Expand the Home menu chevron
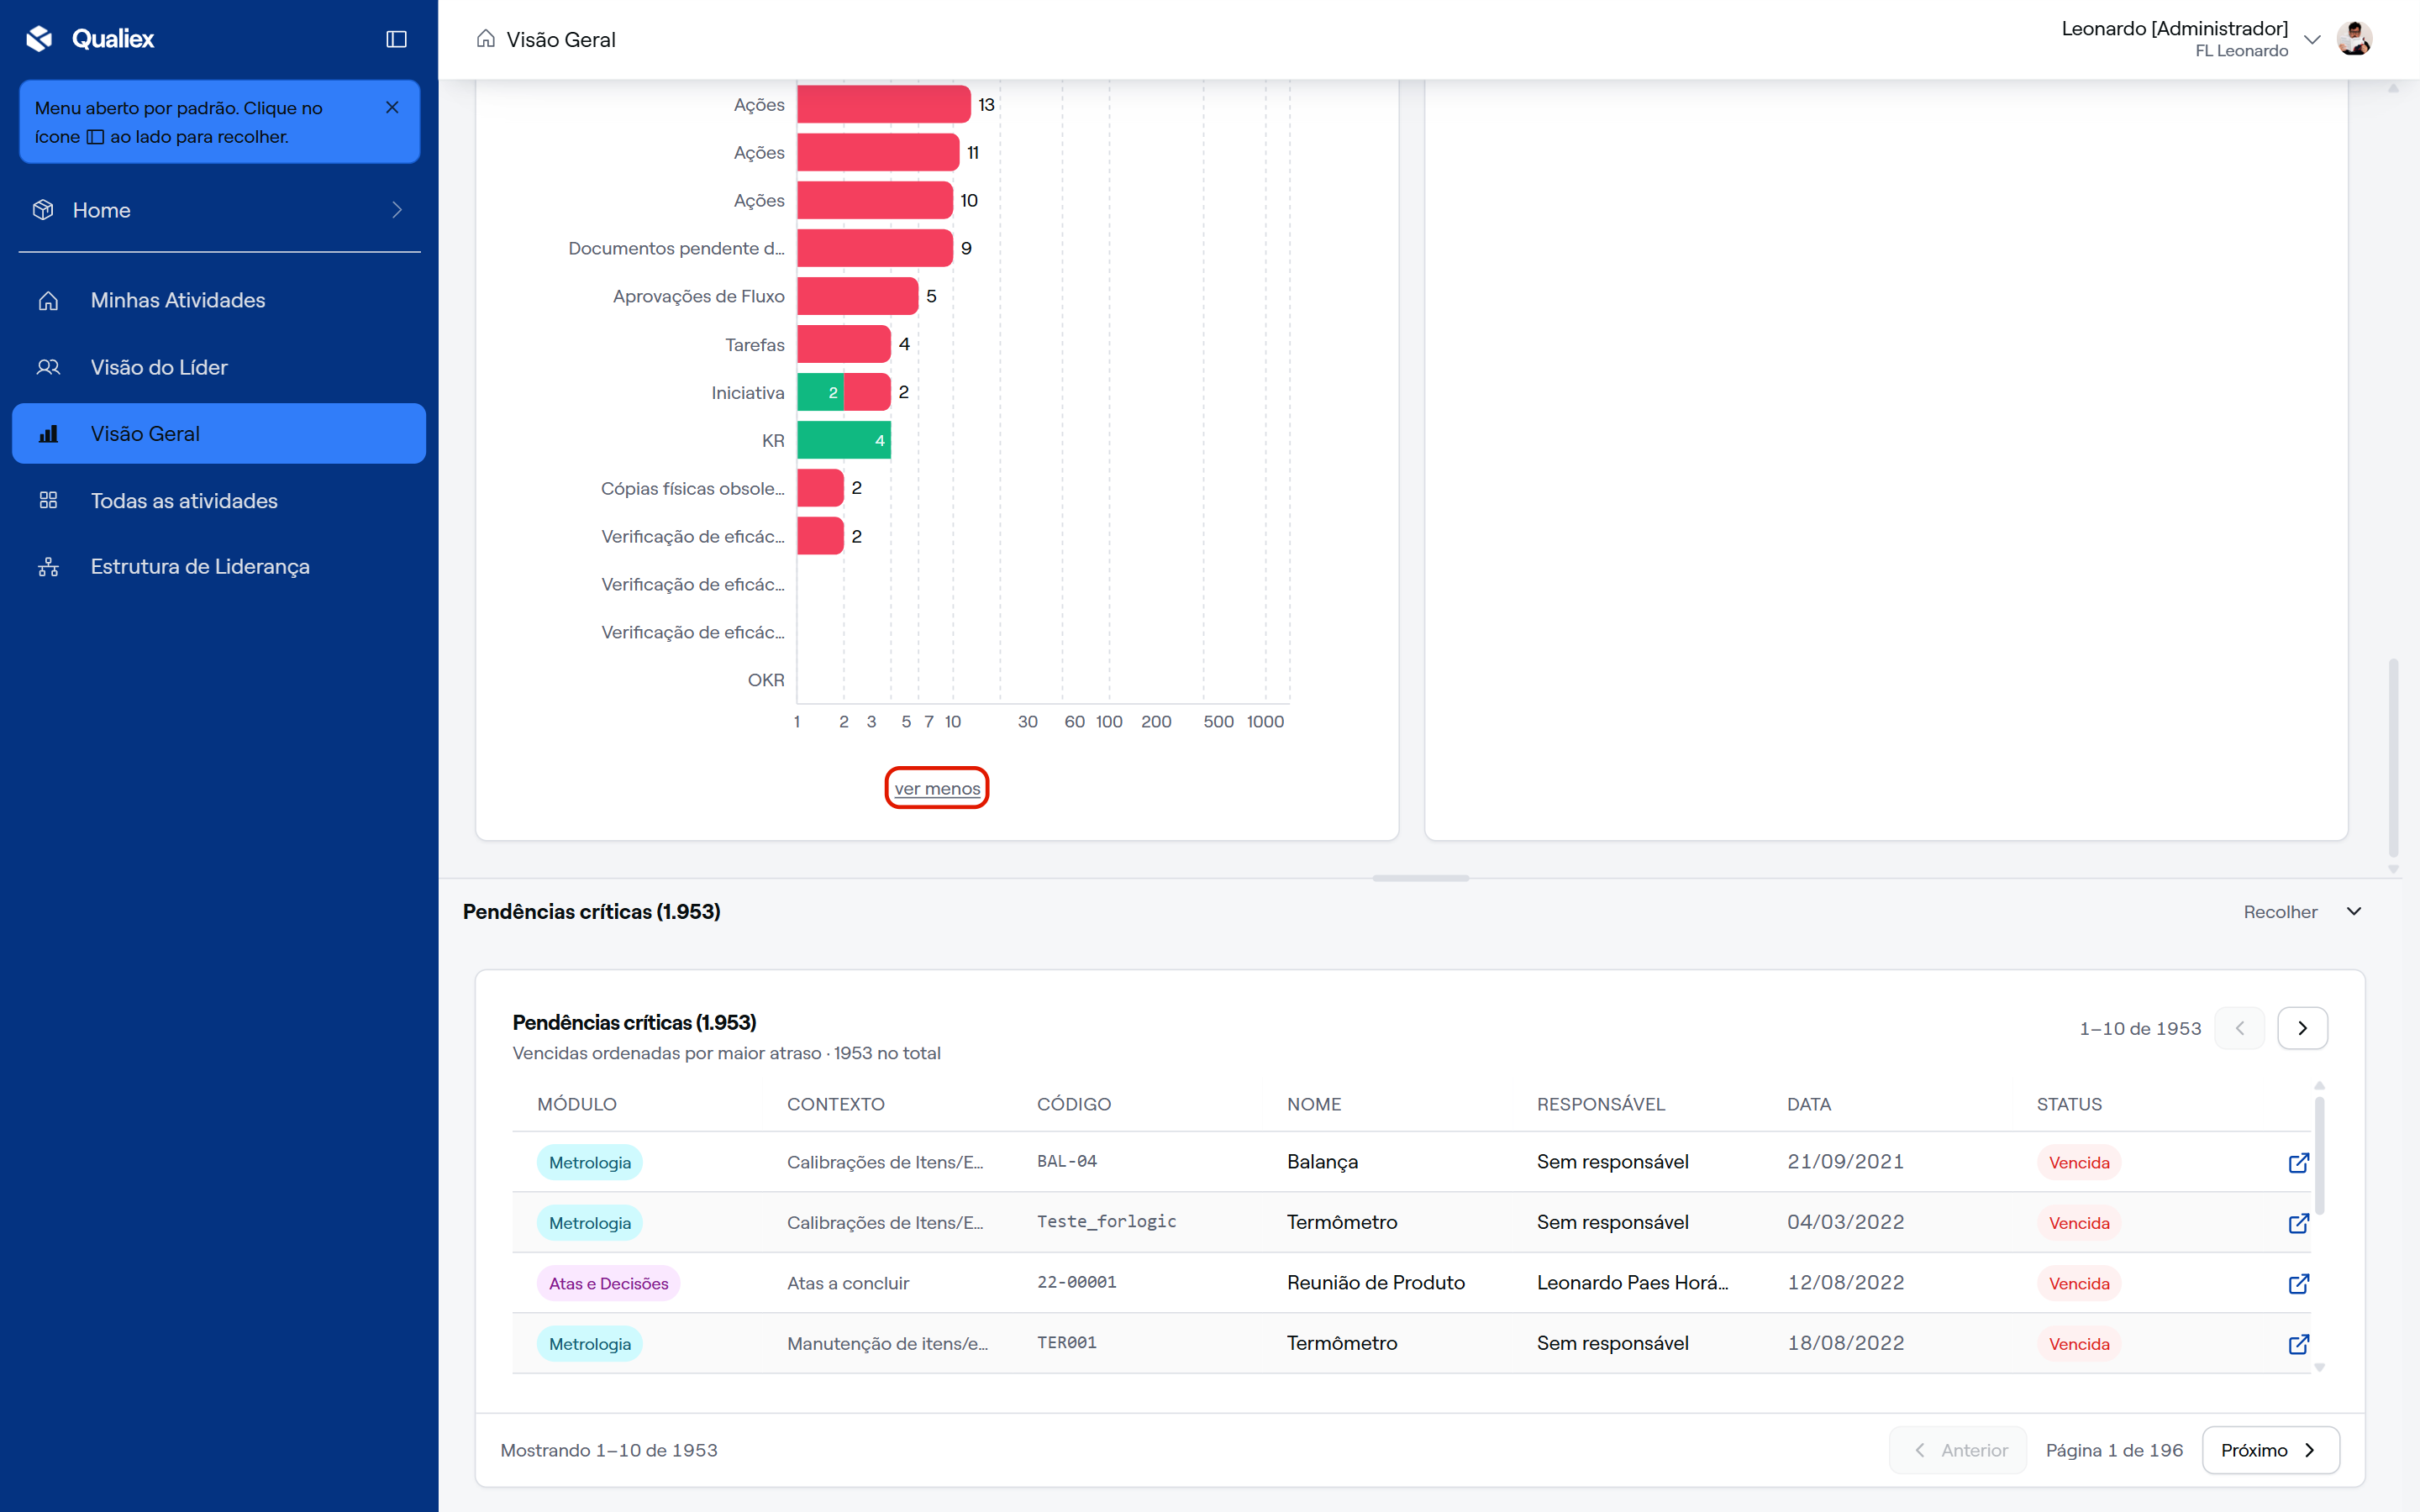 pyautogui.click(x=397, y=210)
